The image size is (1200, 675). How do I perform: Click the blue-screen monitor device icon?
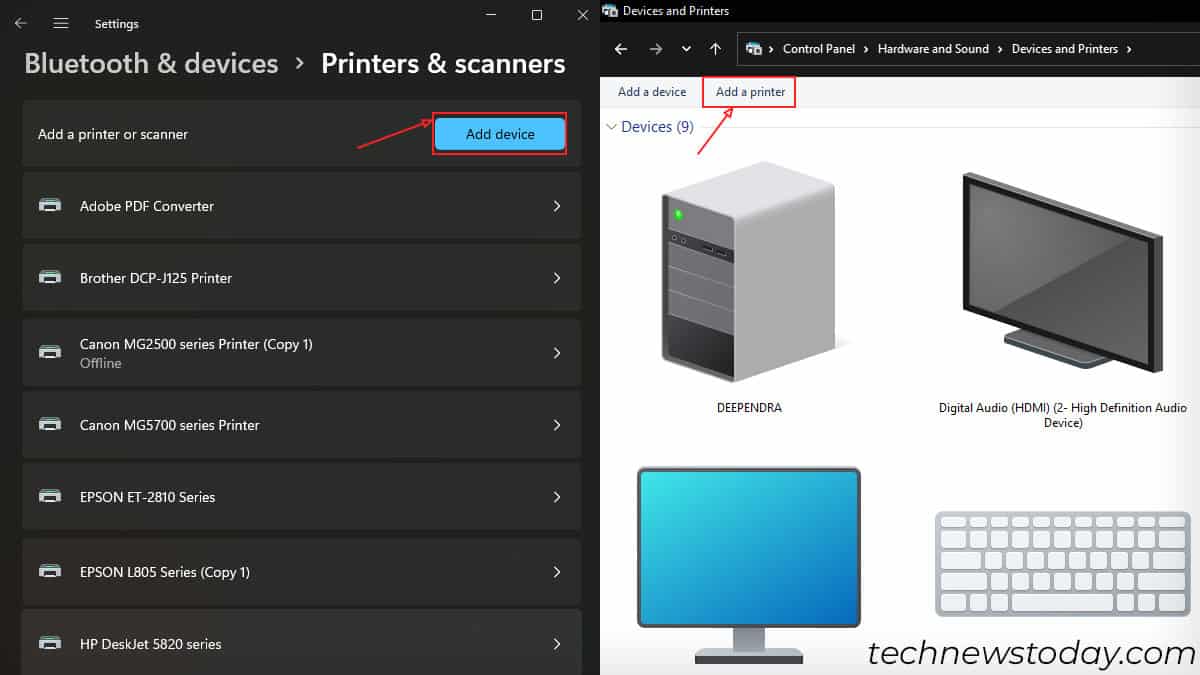(x=748, y=562)
